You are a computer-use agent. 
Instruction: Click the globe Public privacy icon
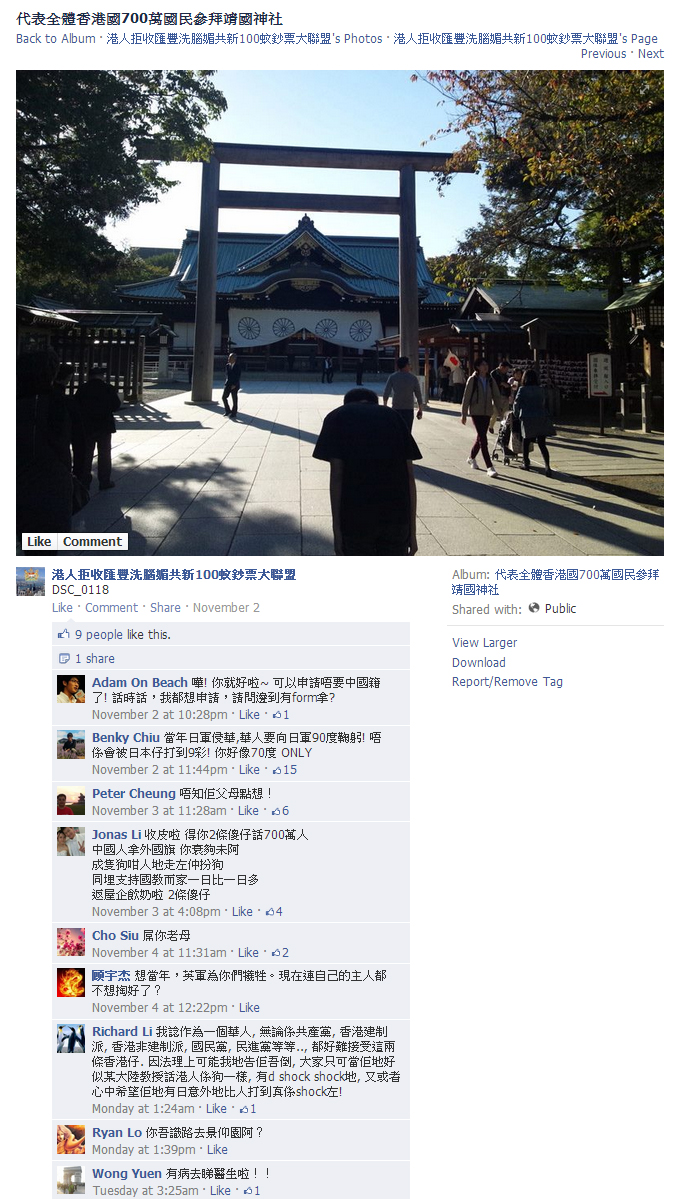tap(534, 608)
